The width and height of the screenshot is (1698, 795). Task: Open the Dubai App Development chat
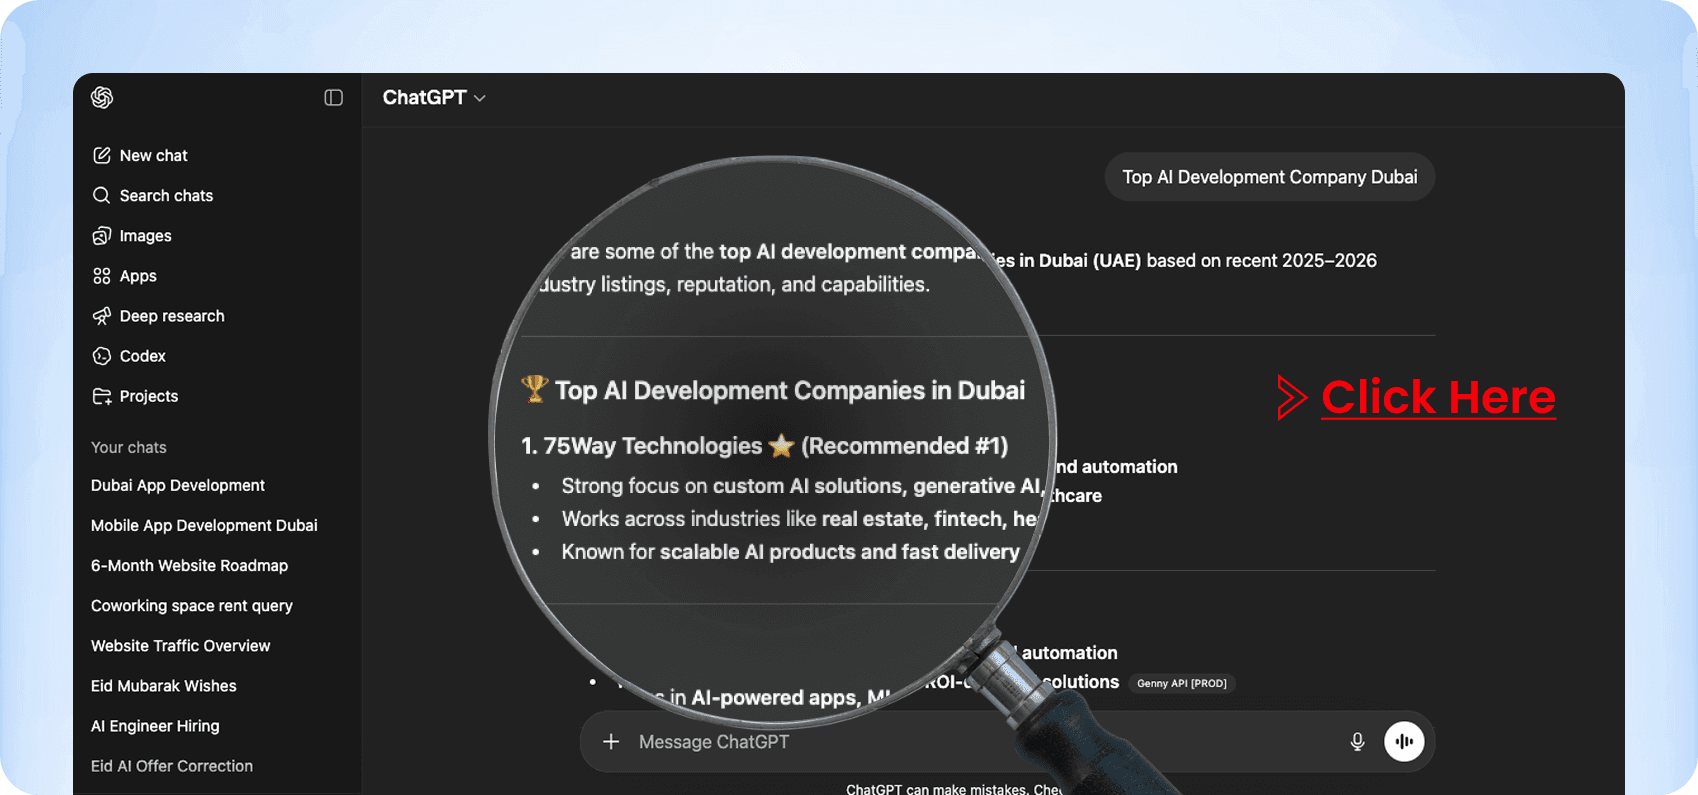pos(178,485)
